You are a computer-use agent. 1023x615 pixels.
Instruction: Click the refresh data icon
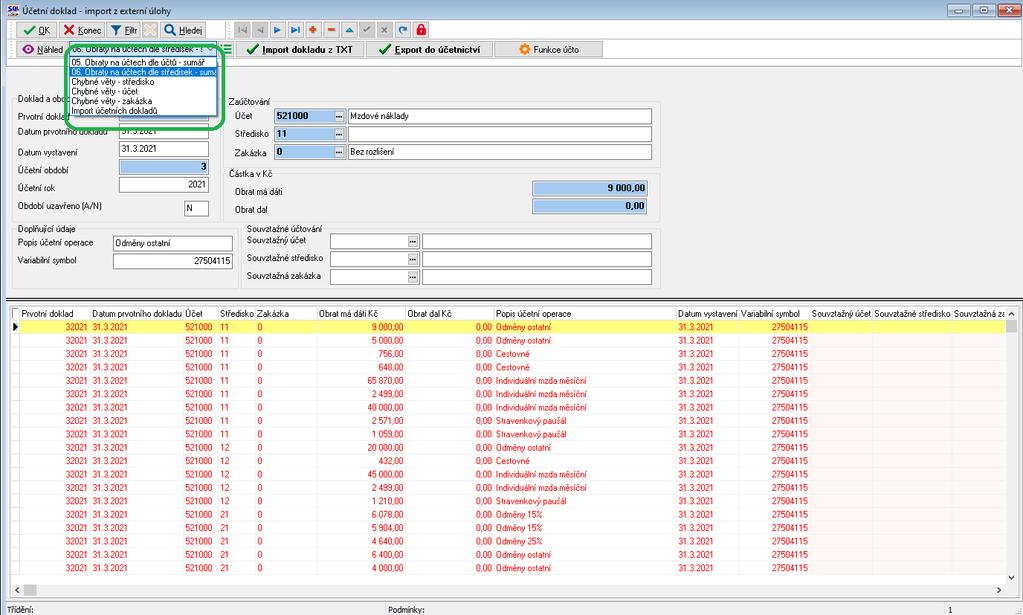click(x=403, y=30)
